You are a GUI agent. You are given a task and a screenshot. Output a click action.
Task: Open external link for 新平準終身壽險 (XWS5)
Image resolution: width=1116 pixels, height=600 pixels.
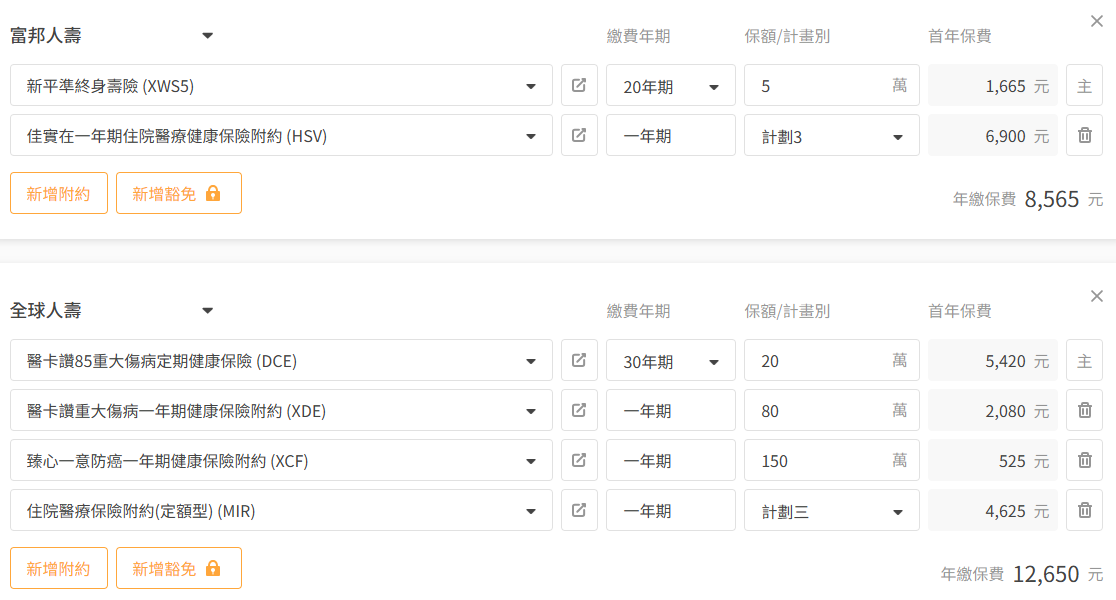tap(579, 86)
